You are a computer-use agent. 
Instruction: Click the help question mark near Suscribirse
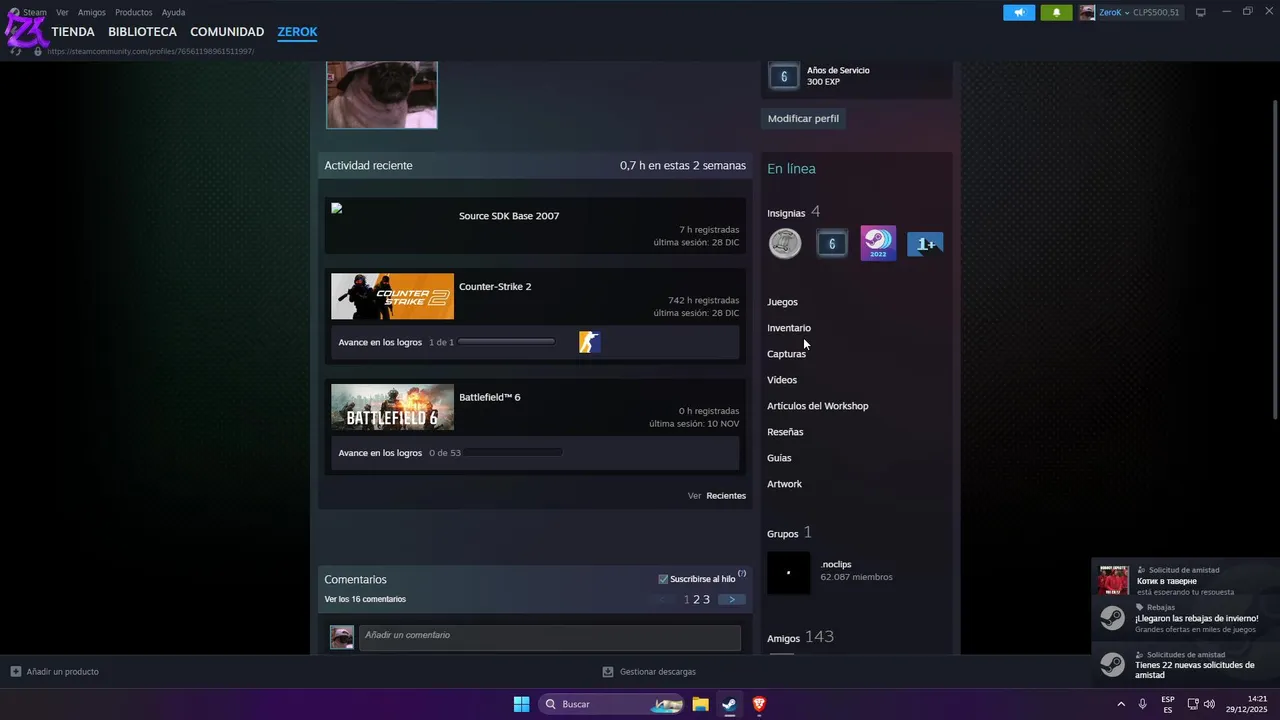click(x=742, y=574)
